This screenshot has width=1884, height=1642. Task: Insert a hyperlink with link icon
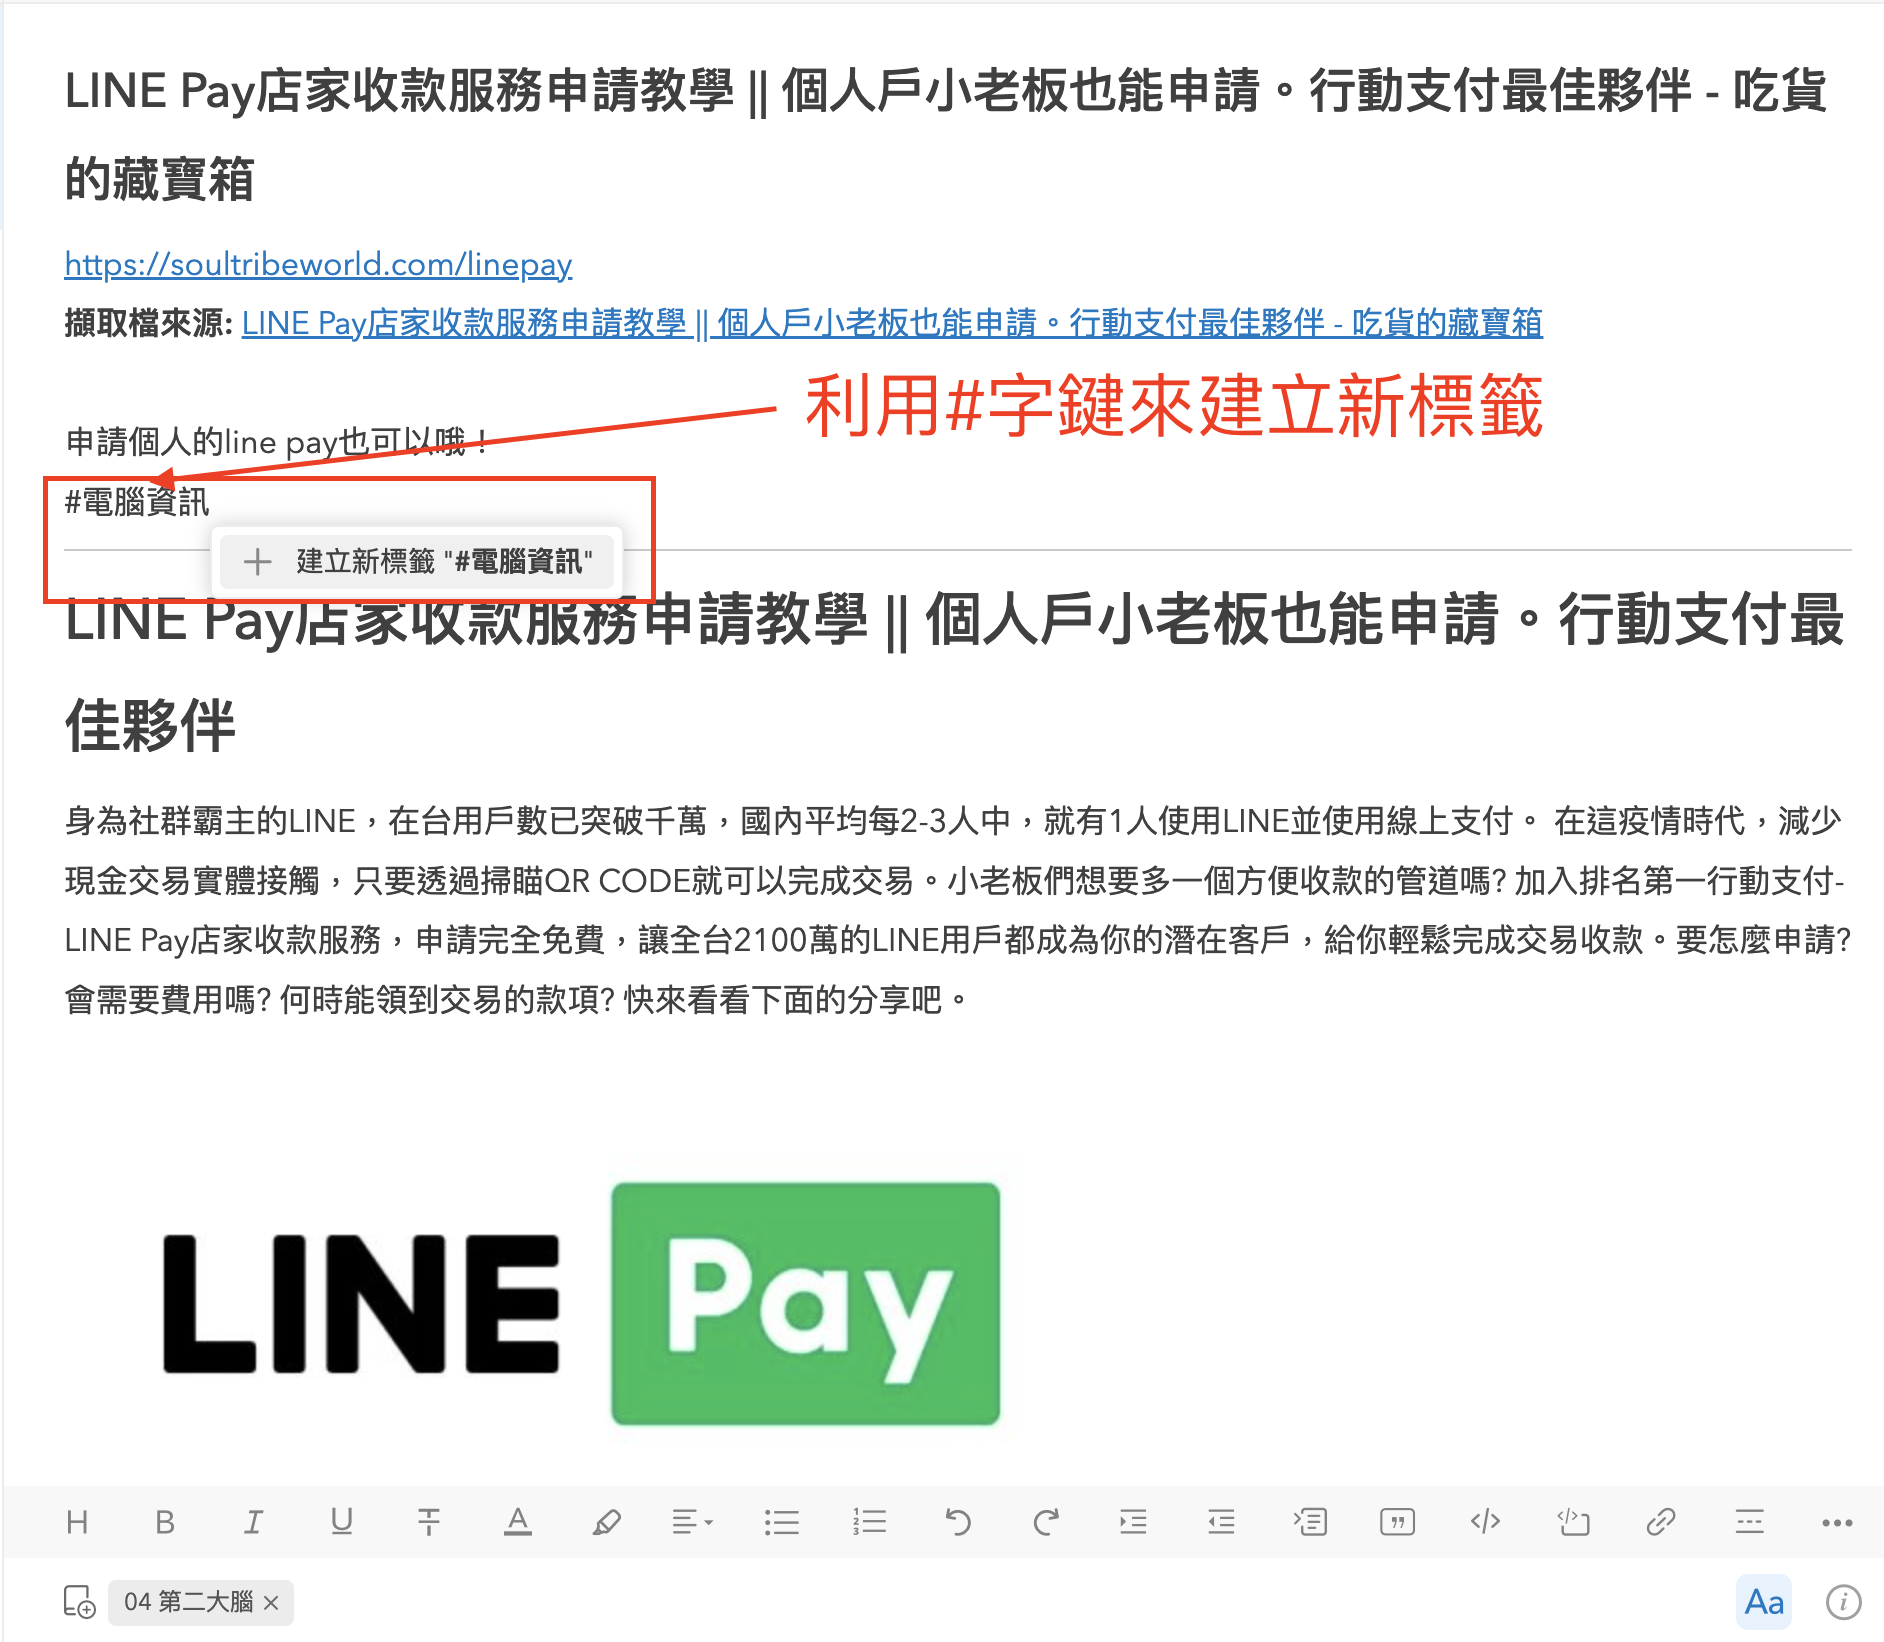(x=1661, y=1522)
